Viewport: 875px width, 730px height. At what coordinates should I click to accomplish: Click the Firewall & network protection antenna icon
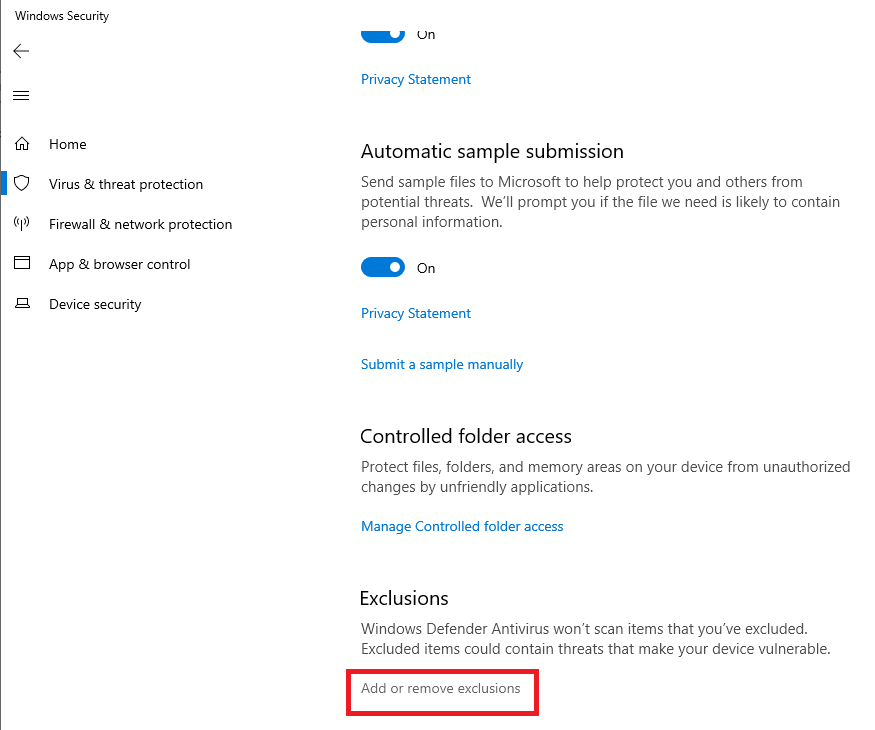[21, 224]
